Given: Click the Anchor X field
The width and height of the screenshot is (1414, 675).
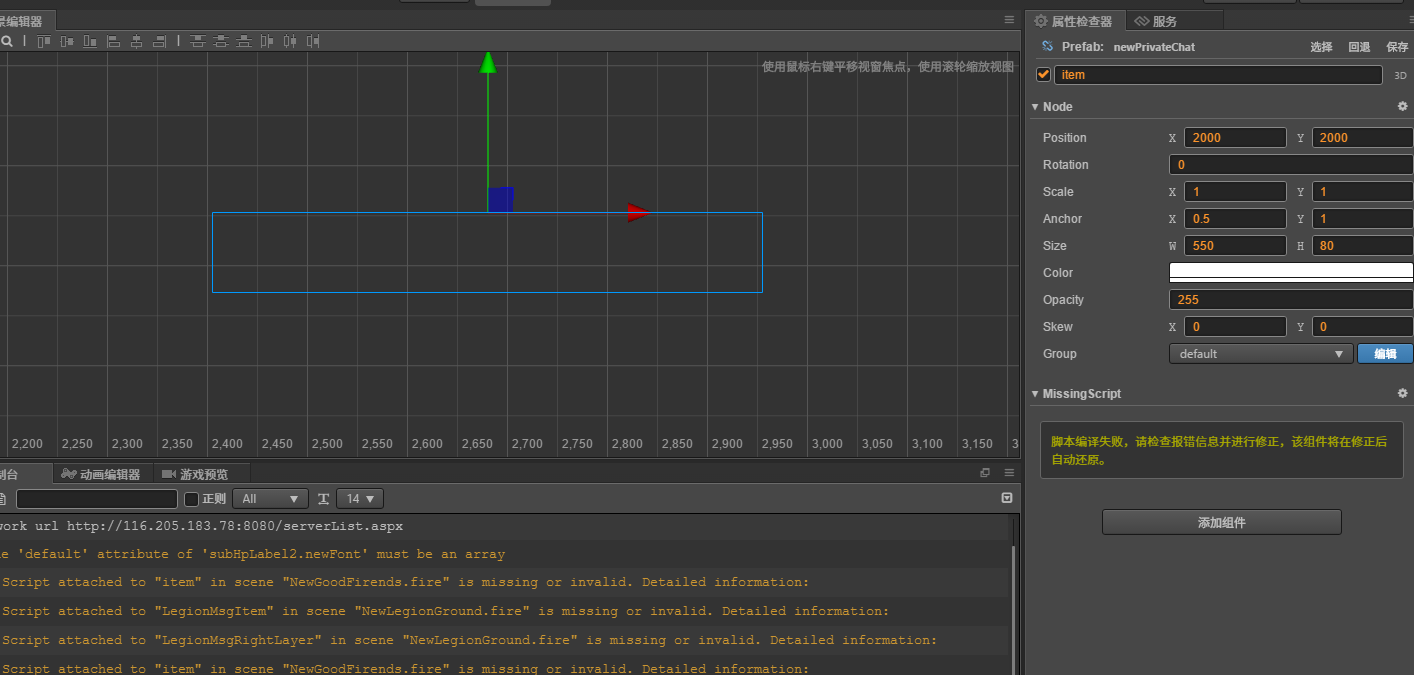Looking at the screenshot, I should 1235,219.
